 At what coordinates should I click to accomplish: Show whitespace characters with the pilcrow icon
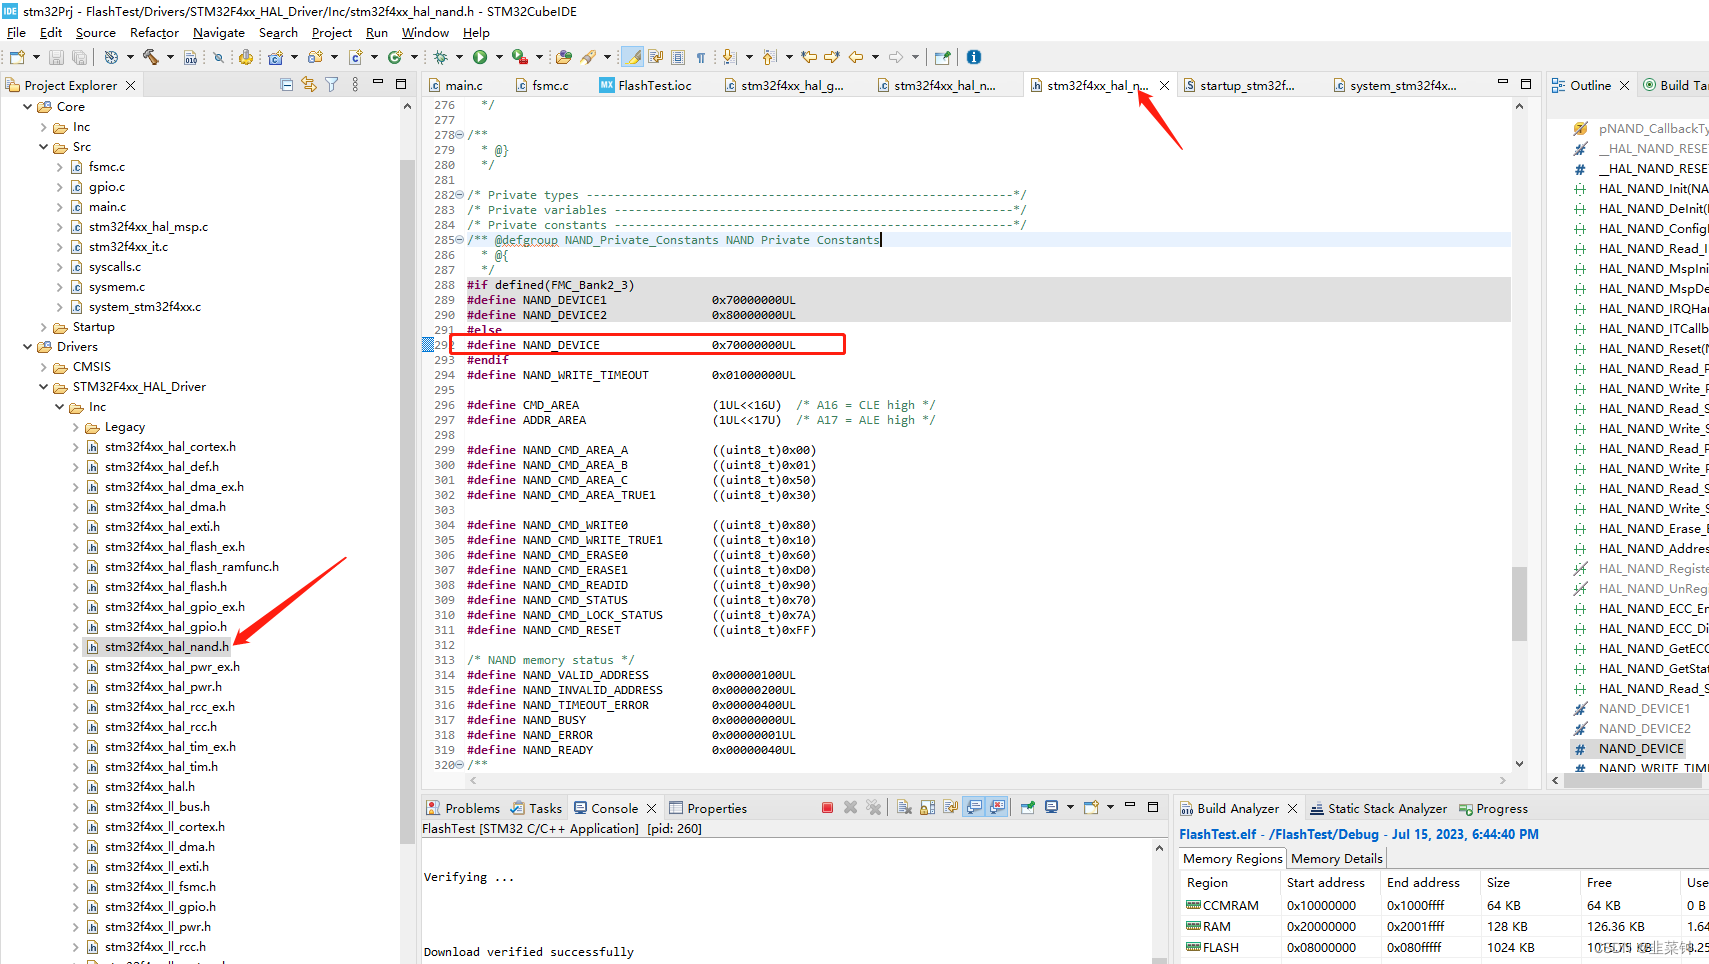coord(700,57)
